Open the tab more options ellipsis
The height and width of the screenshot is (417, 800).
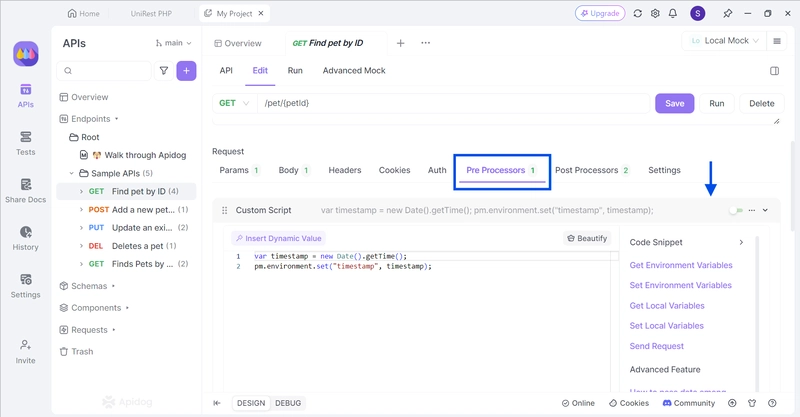[x=426, y=43]
